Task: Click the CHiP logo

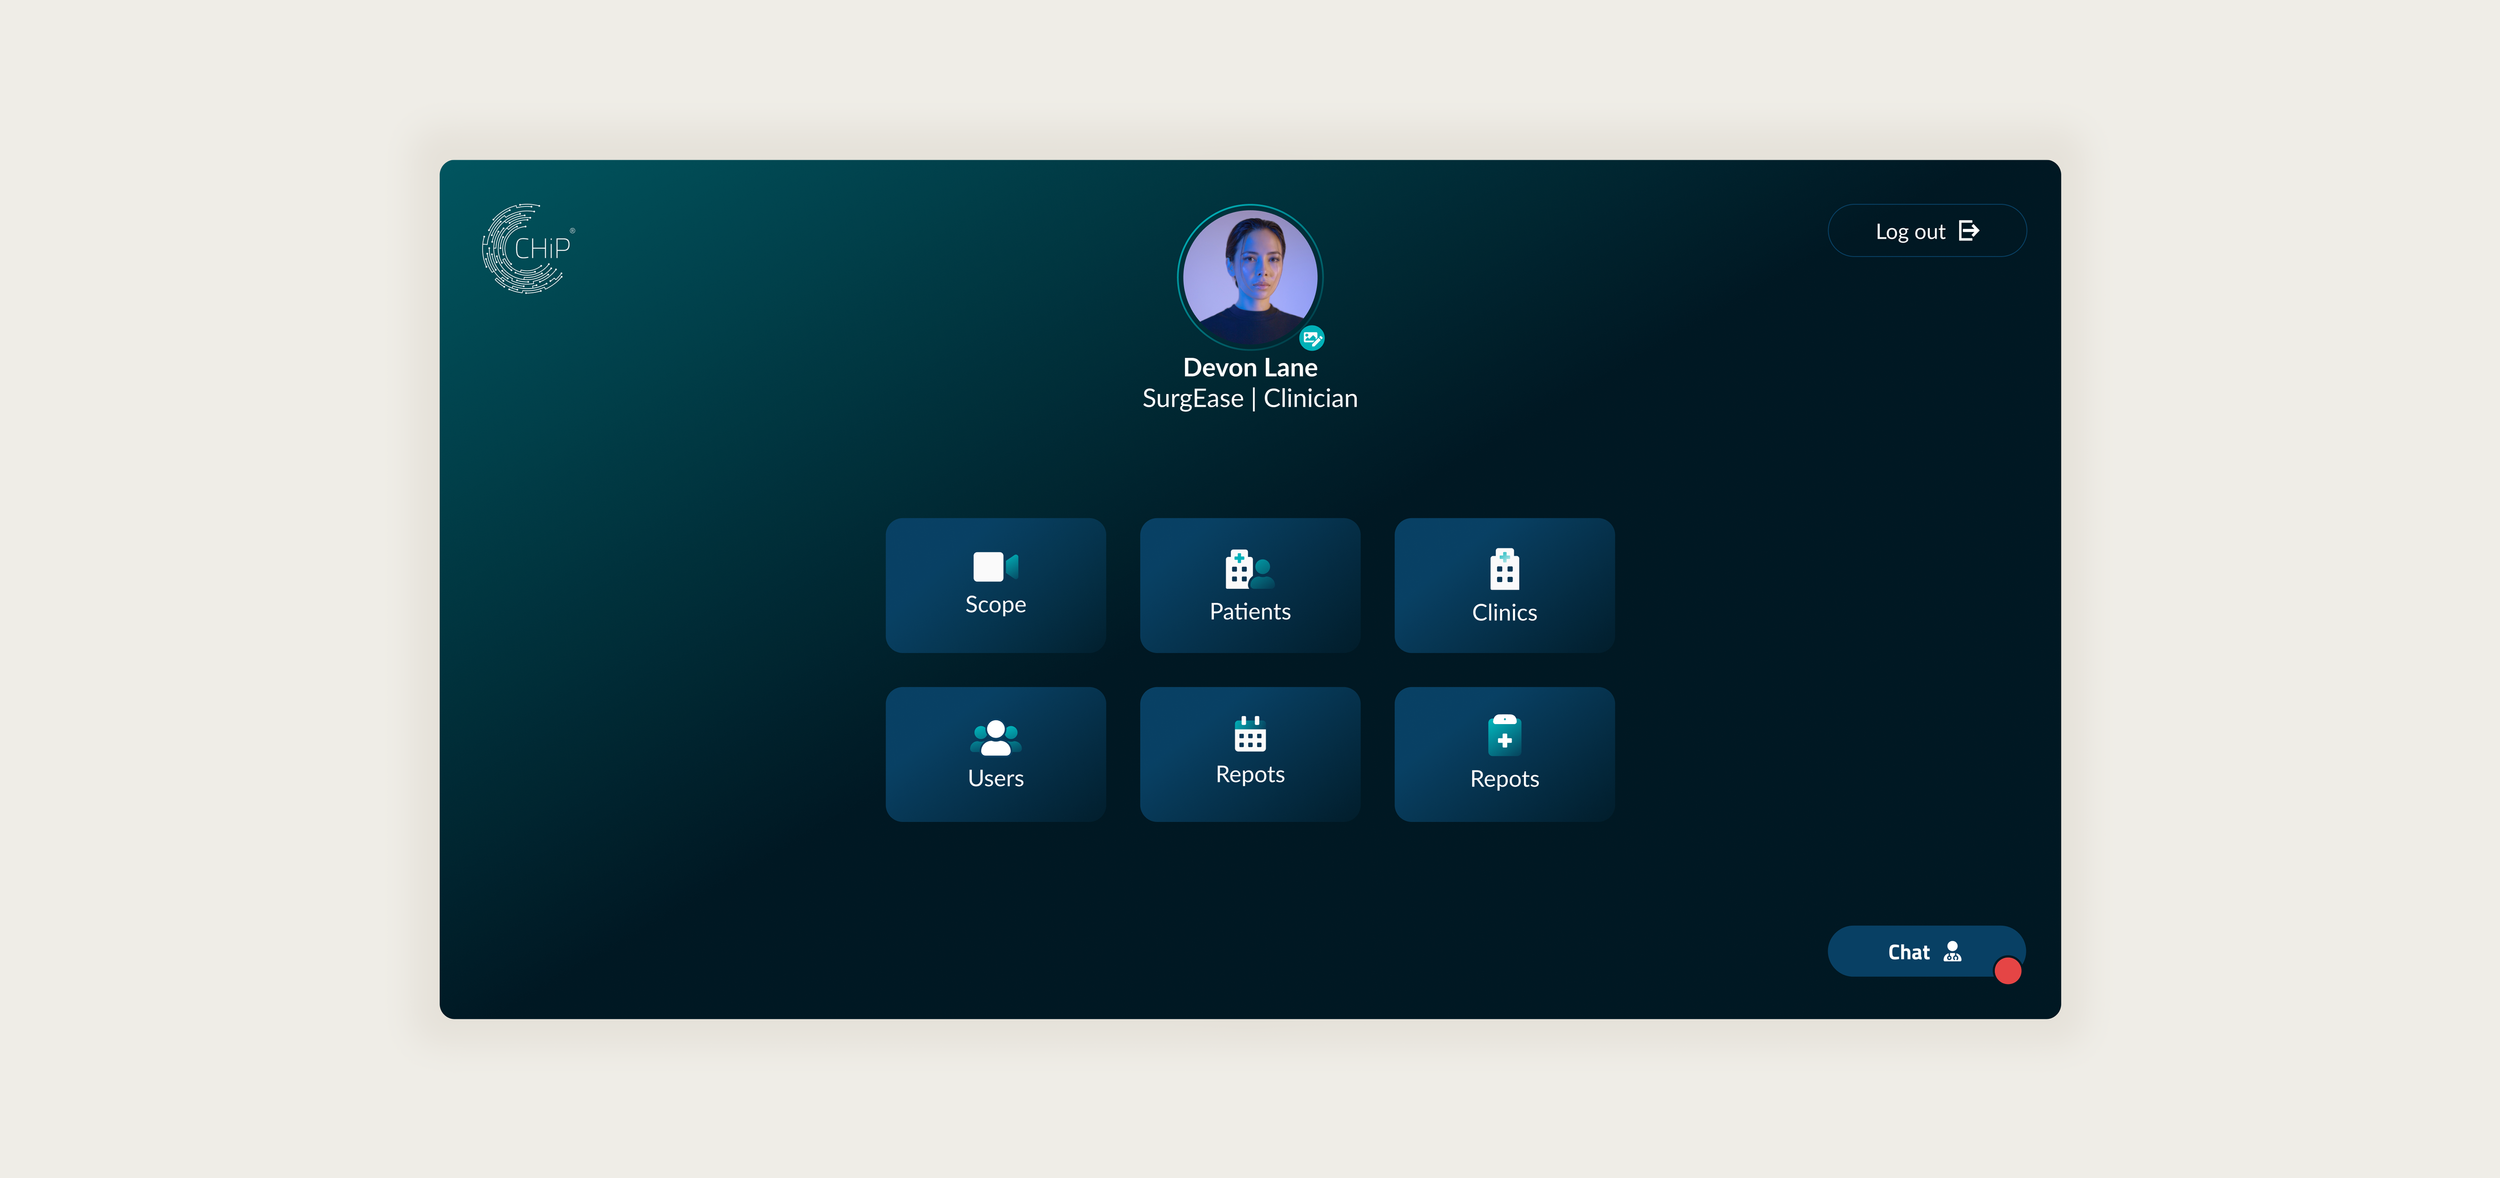Action: click(527, 248)
